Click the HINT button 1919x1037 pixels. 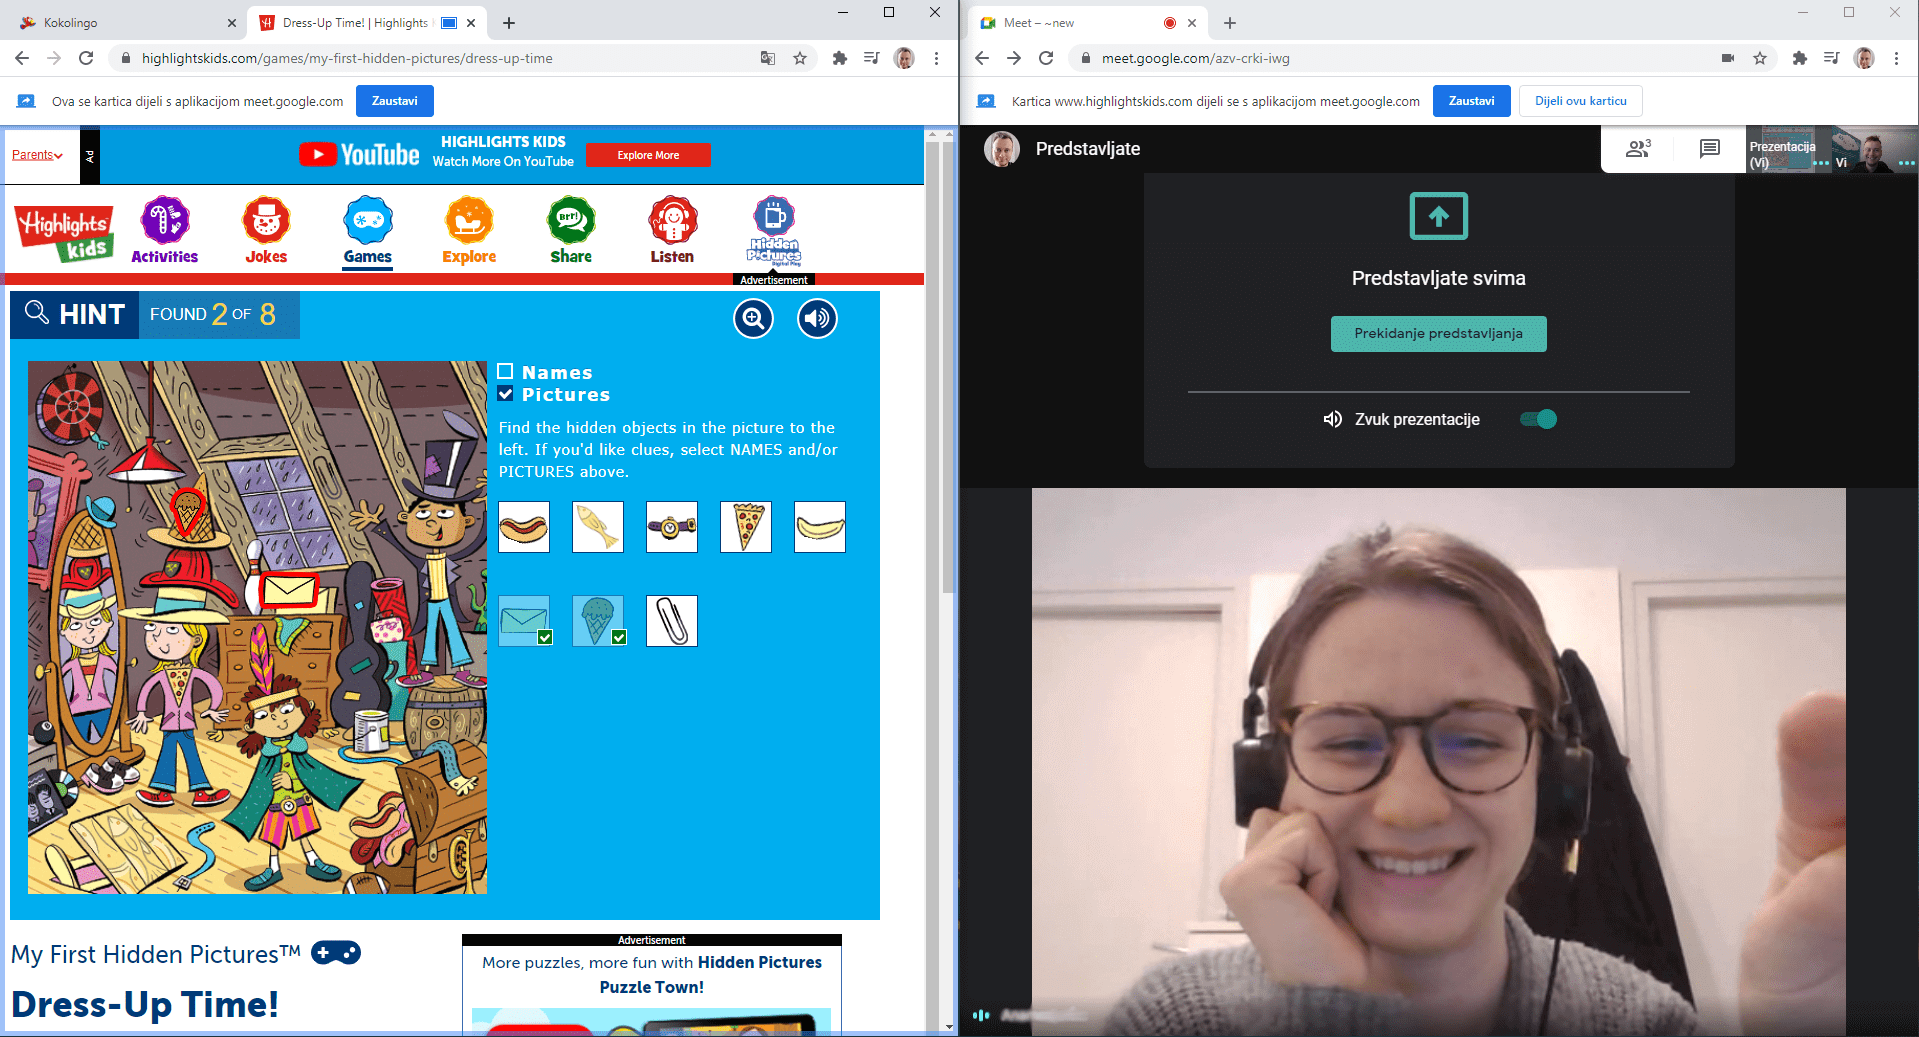click(x=75, y=314)
